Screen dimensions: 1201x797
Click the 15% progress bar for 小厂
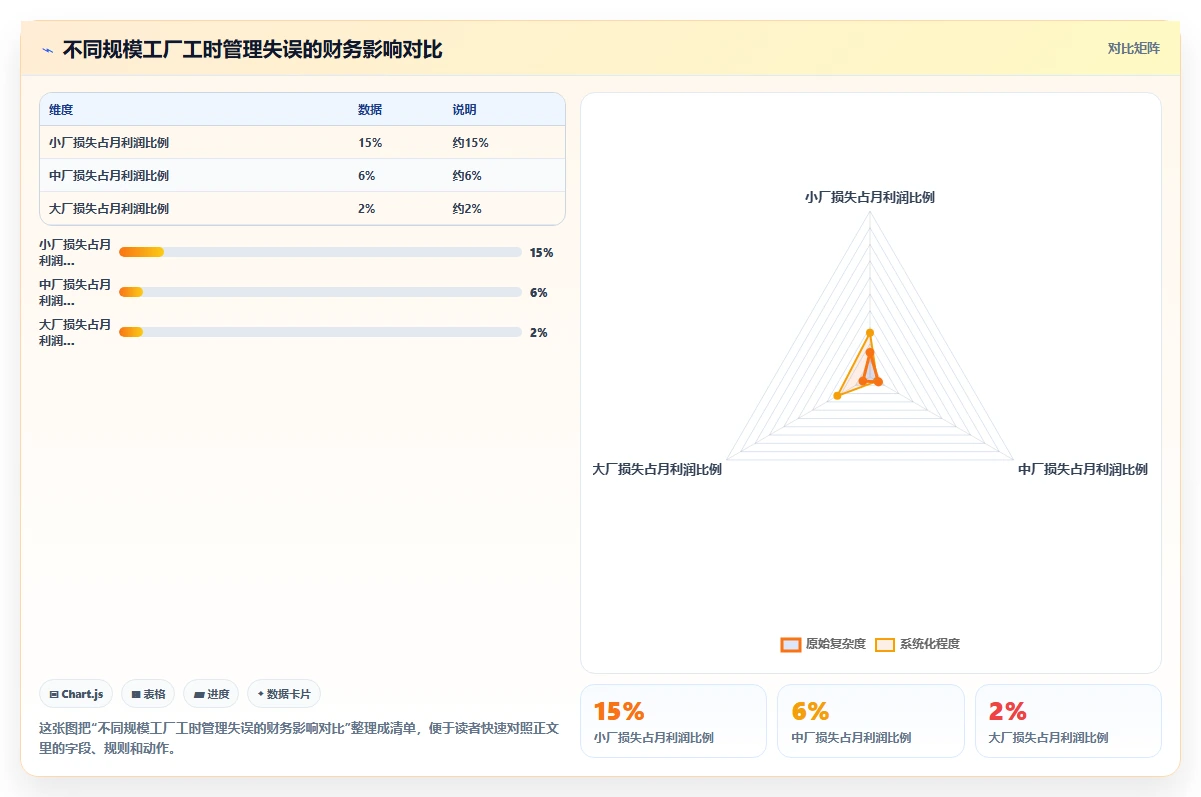click(320, 253)
